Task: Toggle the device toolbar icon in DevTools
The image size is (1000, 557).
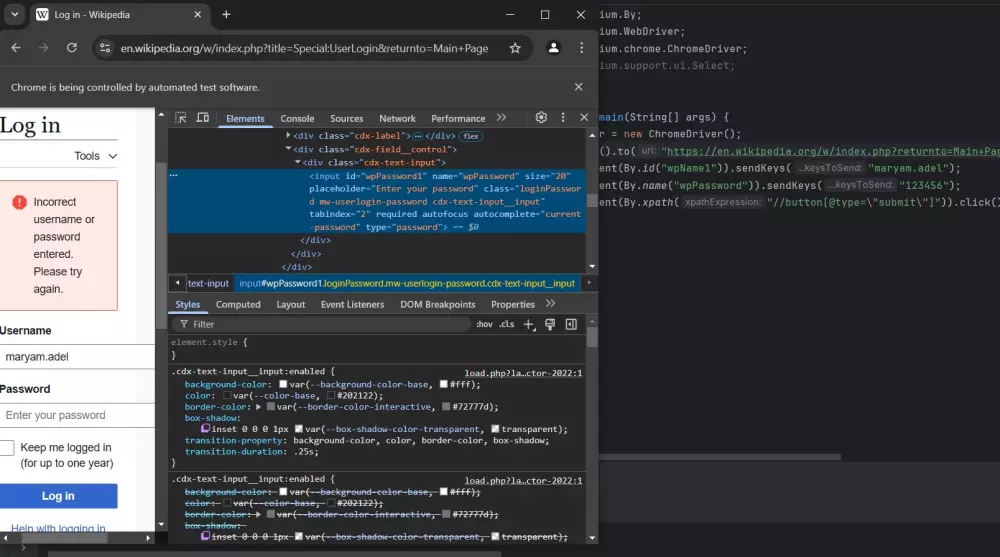Action: coord(203,118)
